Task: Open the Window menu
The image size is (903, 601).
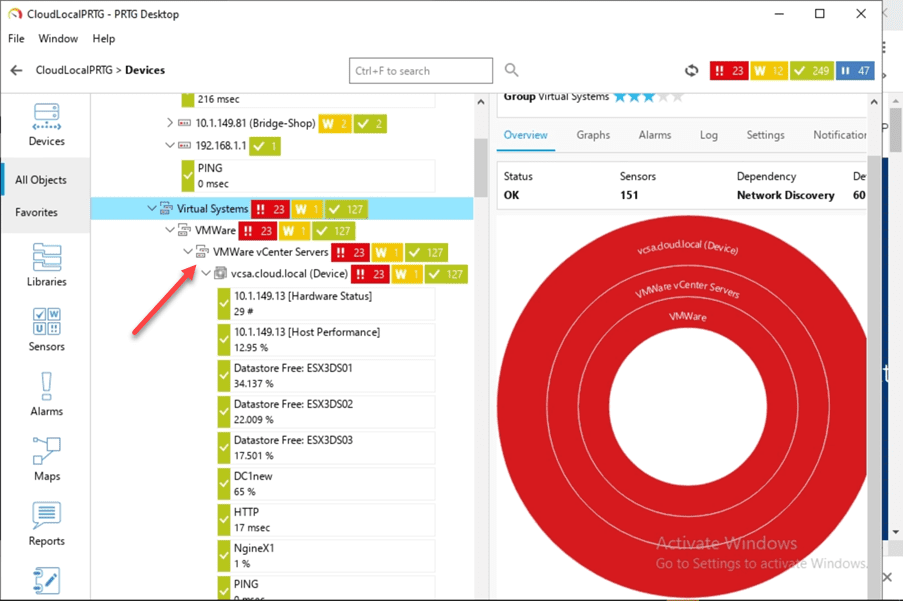Action: tap(58, 39)
